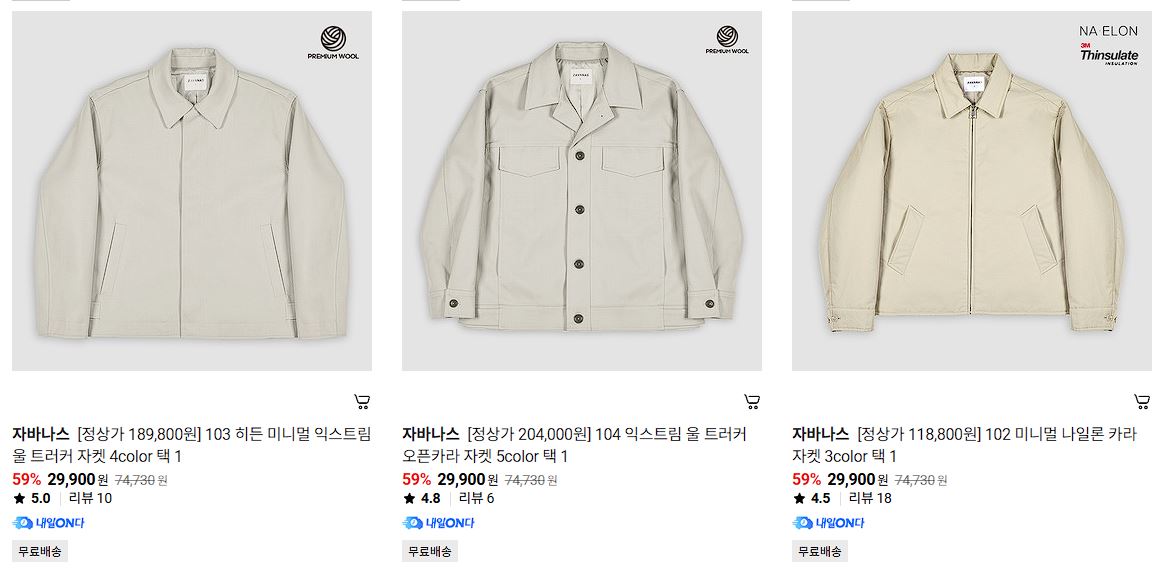Open the zip-up nylon collar jacket image

[x=971, y=191]
